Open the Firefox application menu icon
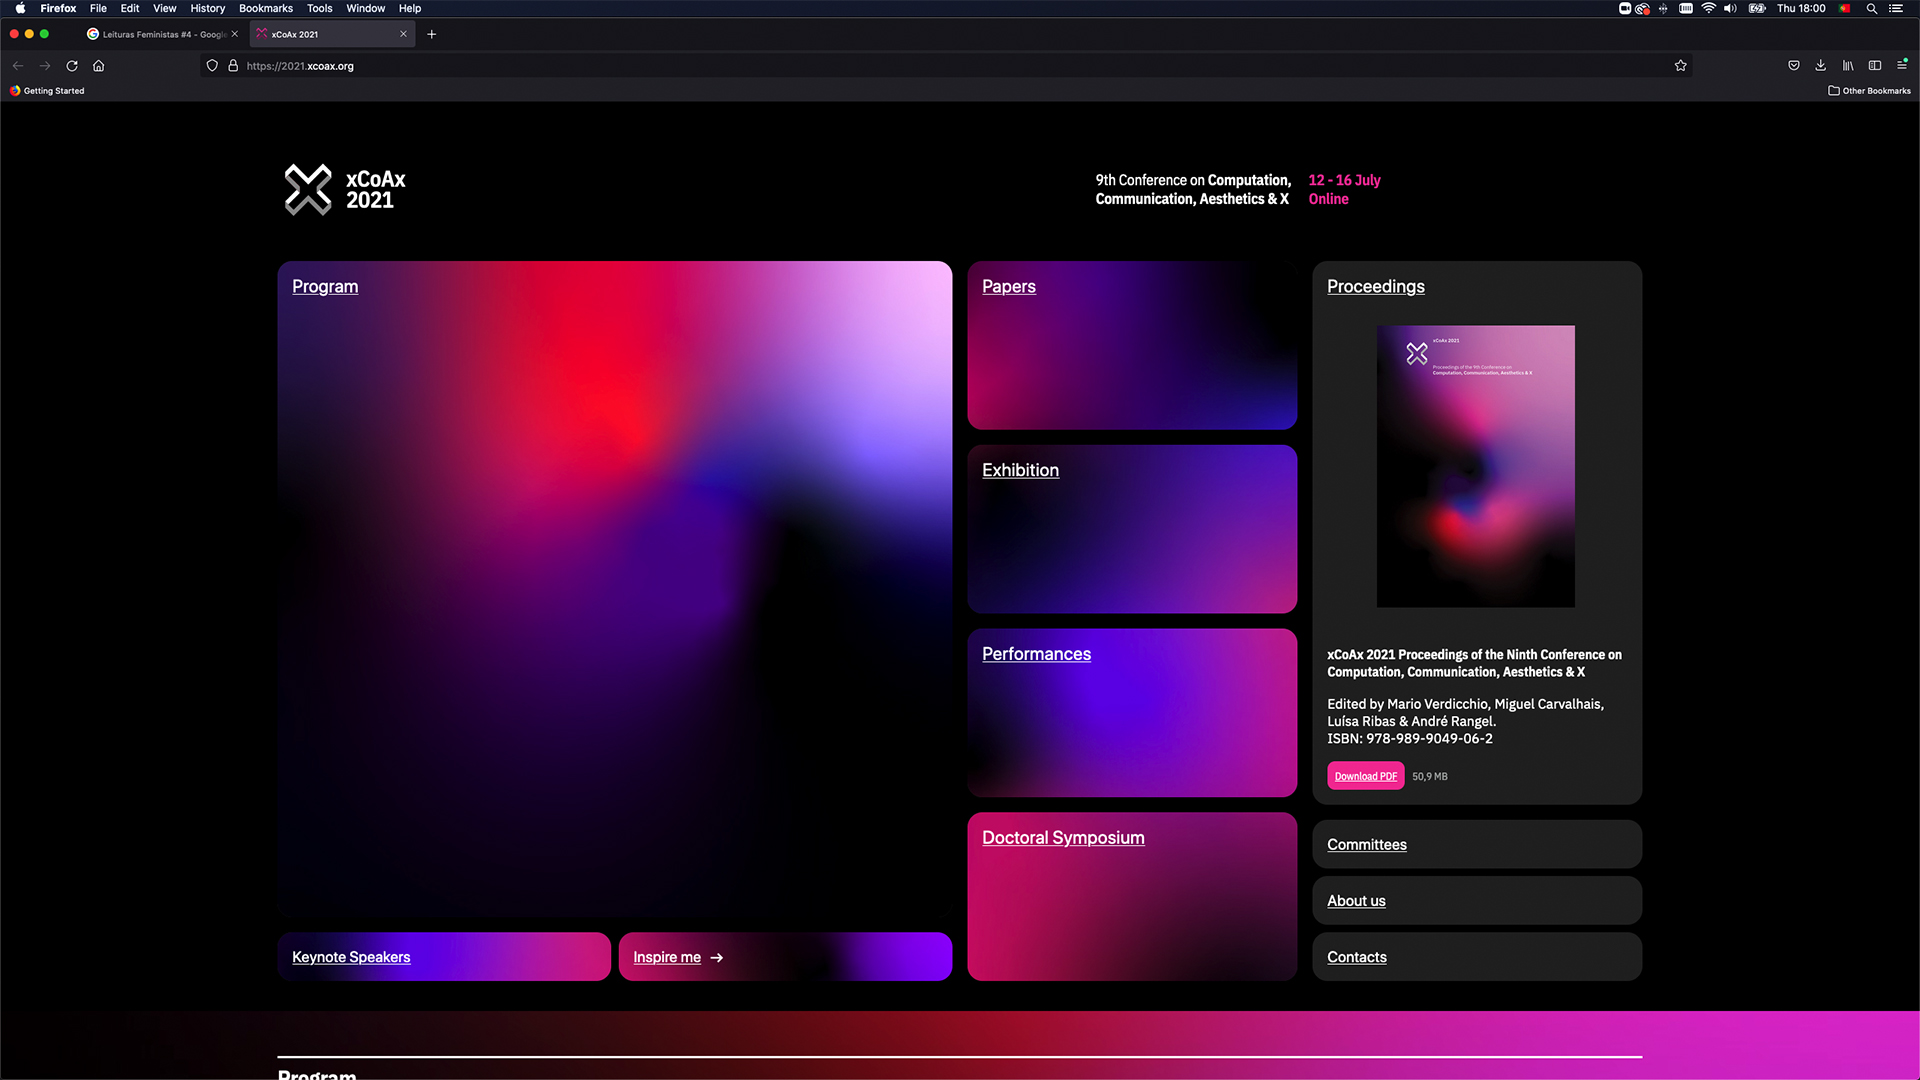The height and width of the screenshot is (1080, 1920). 1902,66
